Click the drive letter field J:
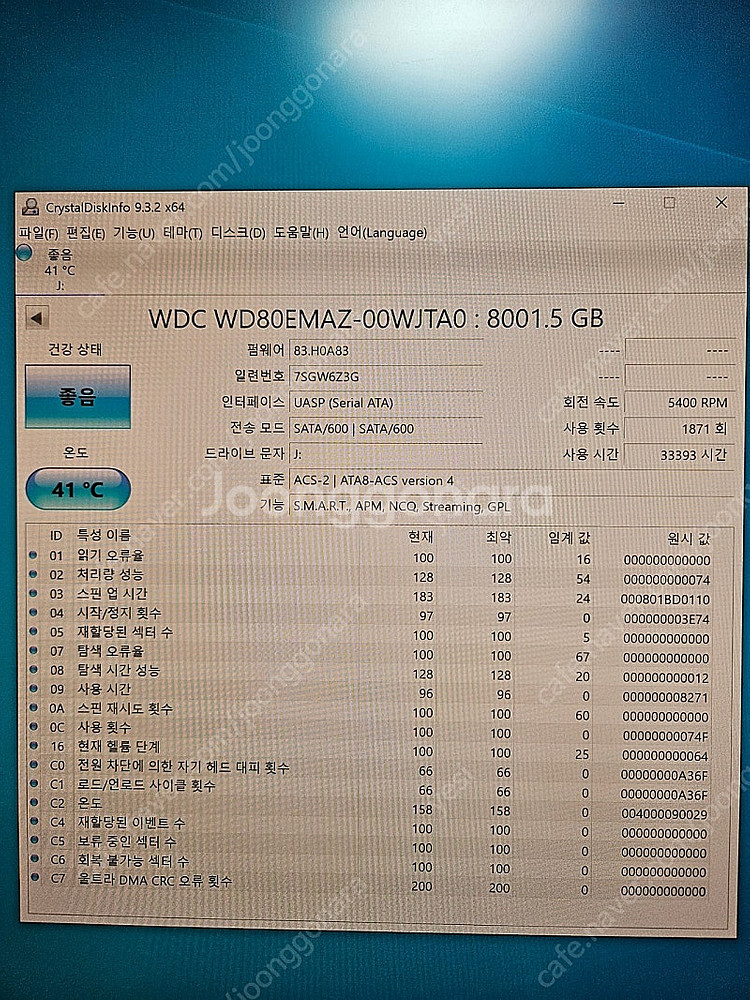 (386, 454)
